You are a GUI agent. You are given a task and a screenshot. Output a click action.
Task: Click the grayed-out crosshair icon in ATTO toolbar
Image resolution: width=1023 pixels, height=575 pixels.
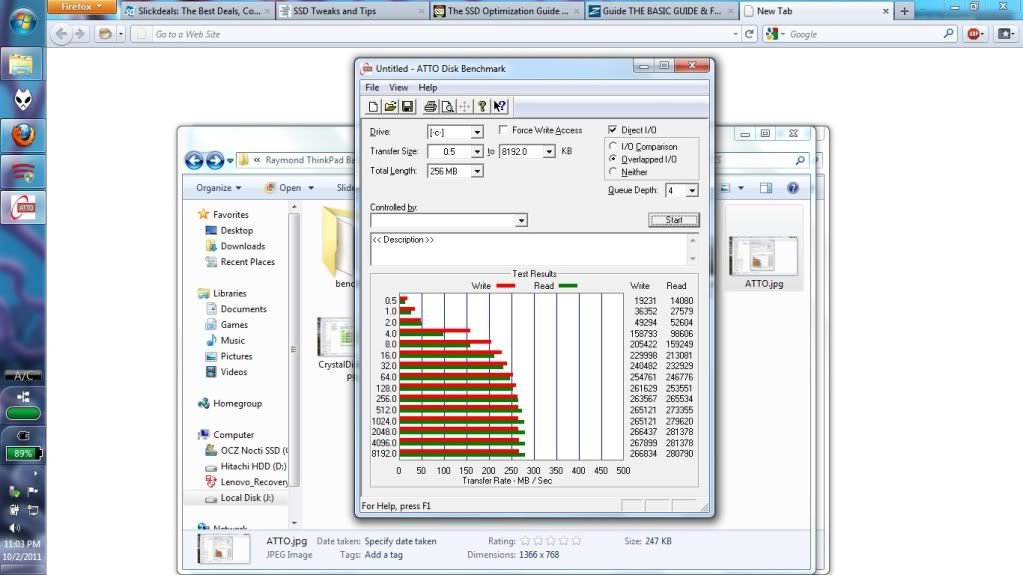(x=465, y=106)
